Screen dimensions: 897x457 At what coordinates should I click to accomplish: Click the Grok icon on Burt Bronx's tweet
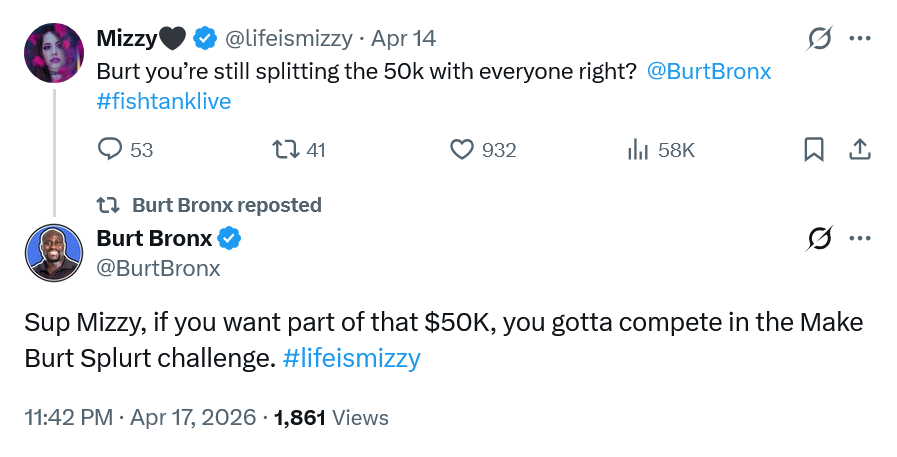coord(820,239)
